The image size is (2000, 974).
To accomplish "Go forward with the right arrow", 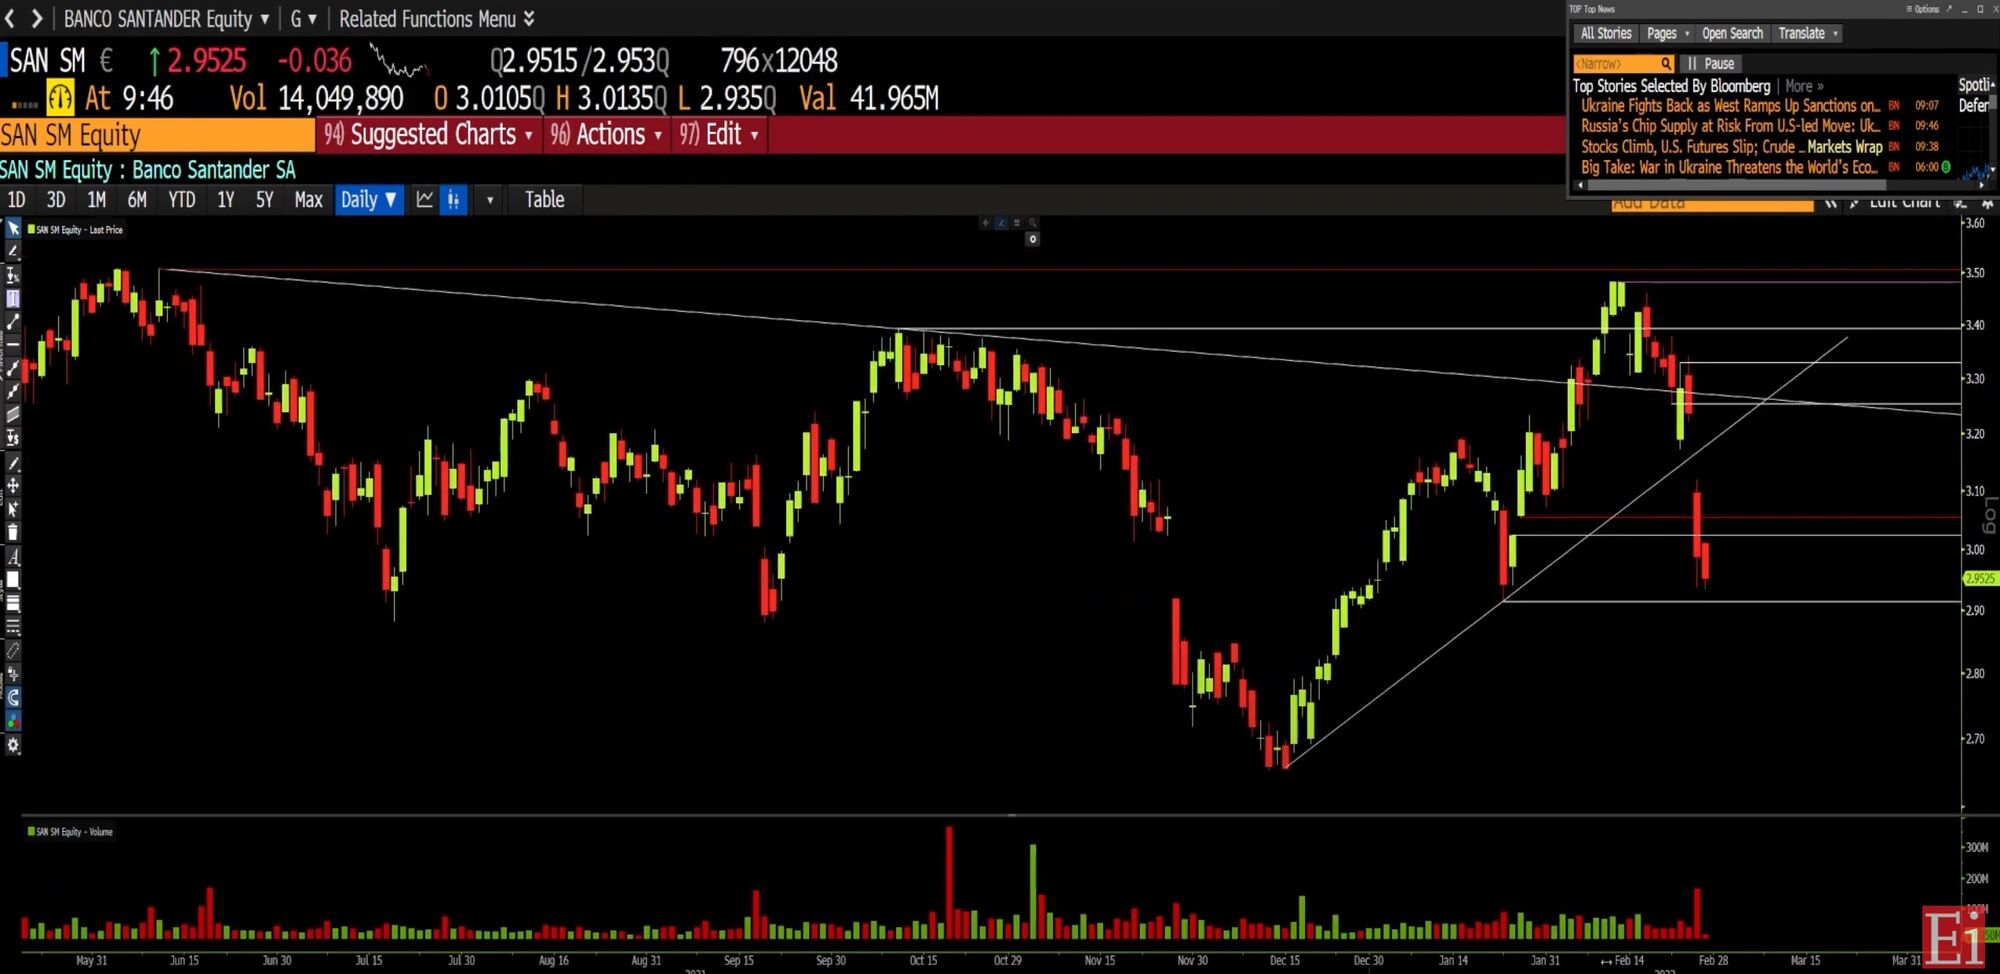I will tap(37, 18).
